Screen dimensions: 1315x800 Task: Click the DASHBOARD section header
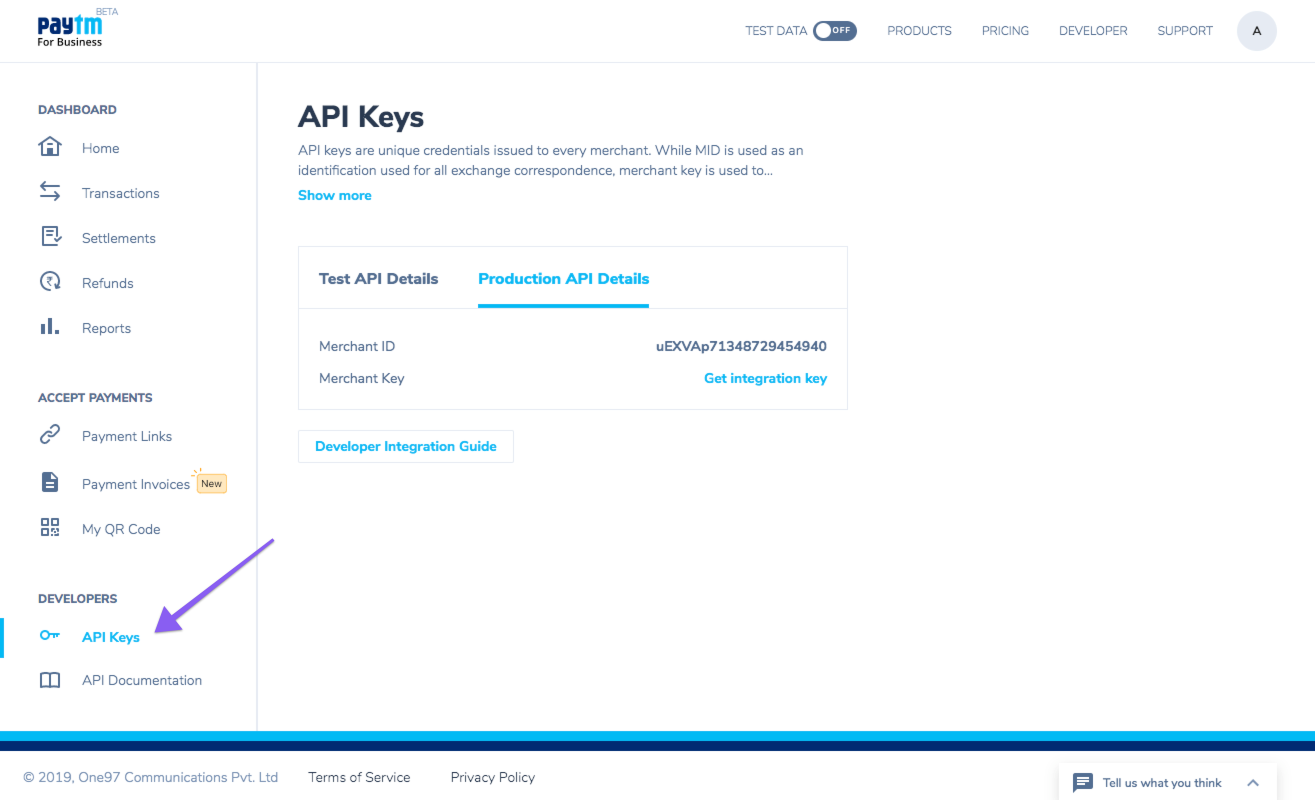(x=77, y=110)
